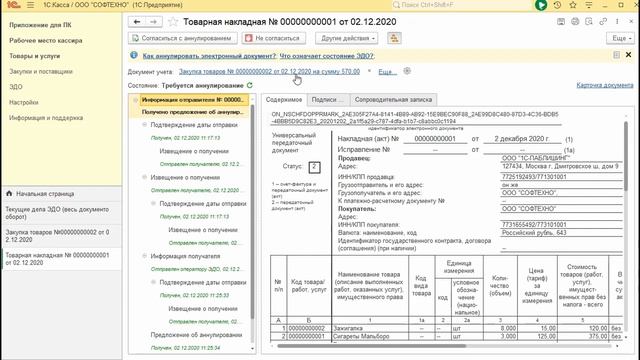Image resolution: width=640 pixels, height=360 pixels.
Task: Collapse Информация получателя tree node
Action: coord(144,256)
